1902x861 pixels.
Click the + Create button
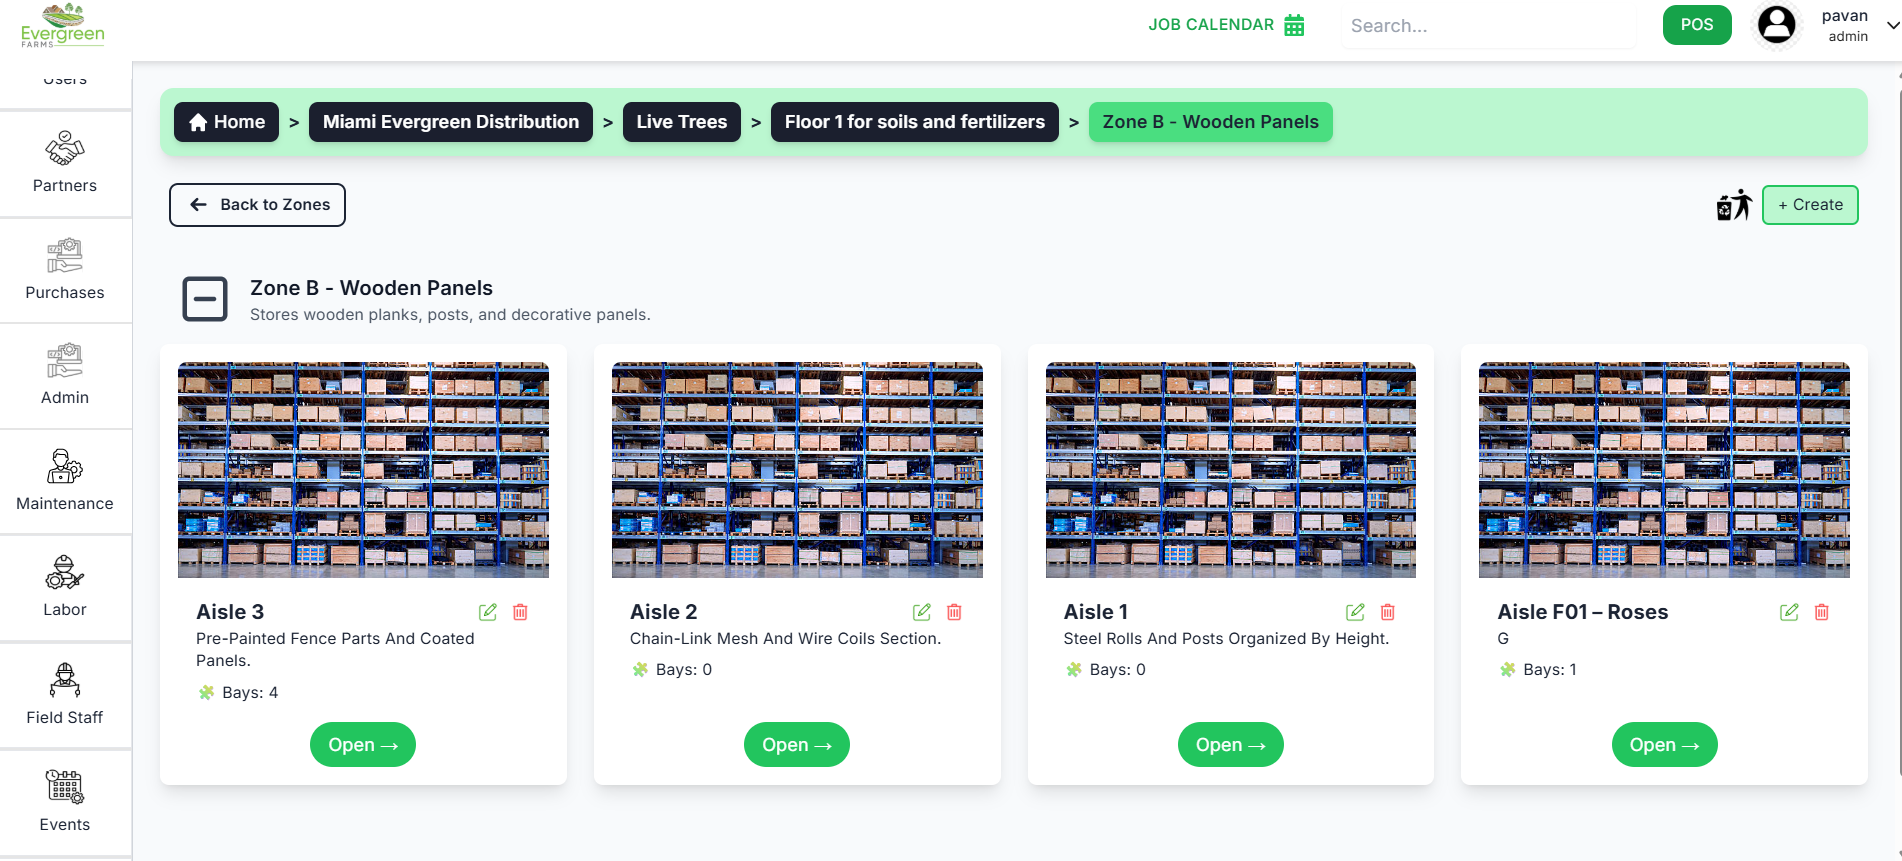(1810, 205)
